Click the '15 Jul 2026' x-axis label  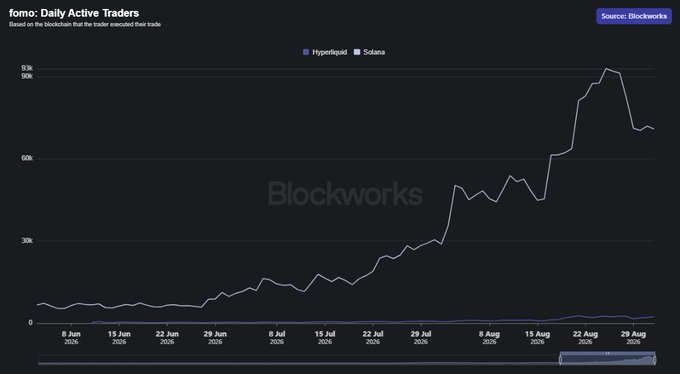[325, 338]
